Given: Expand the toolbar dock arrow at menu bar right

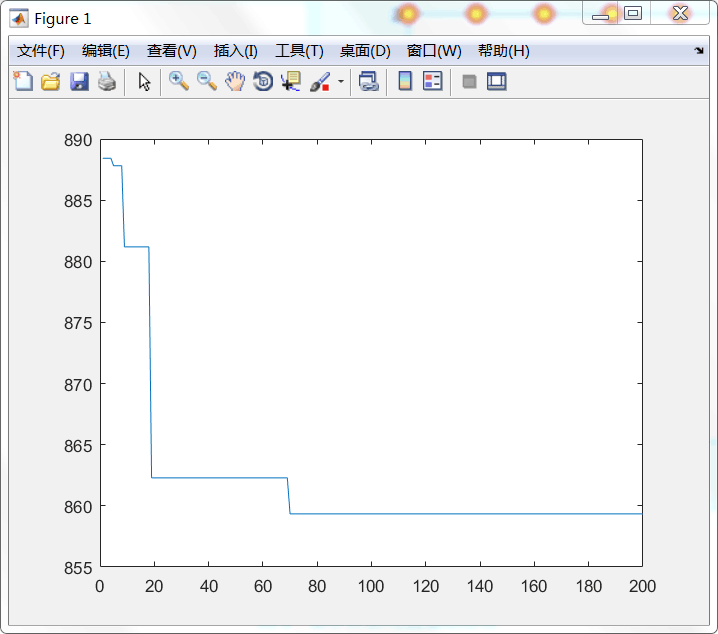Looking at the screenshot, I should (x=699, y=51).
